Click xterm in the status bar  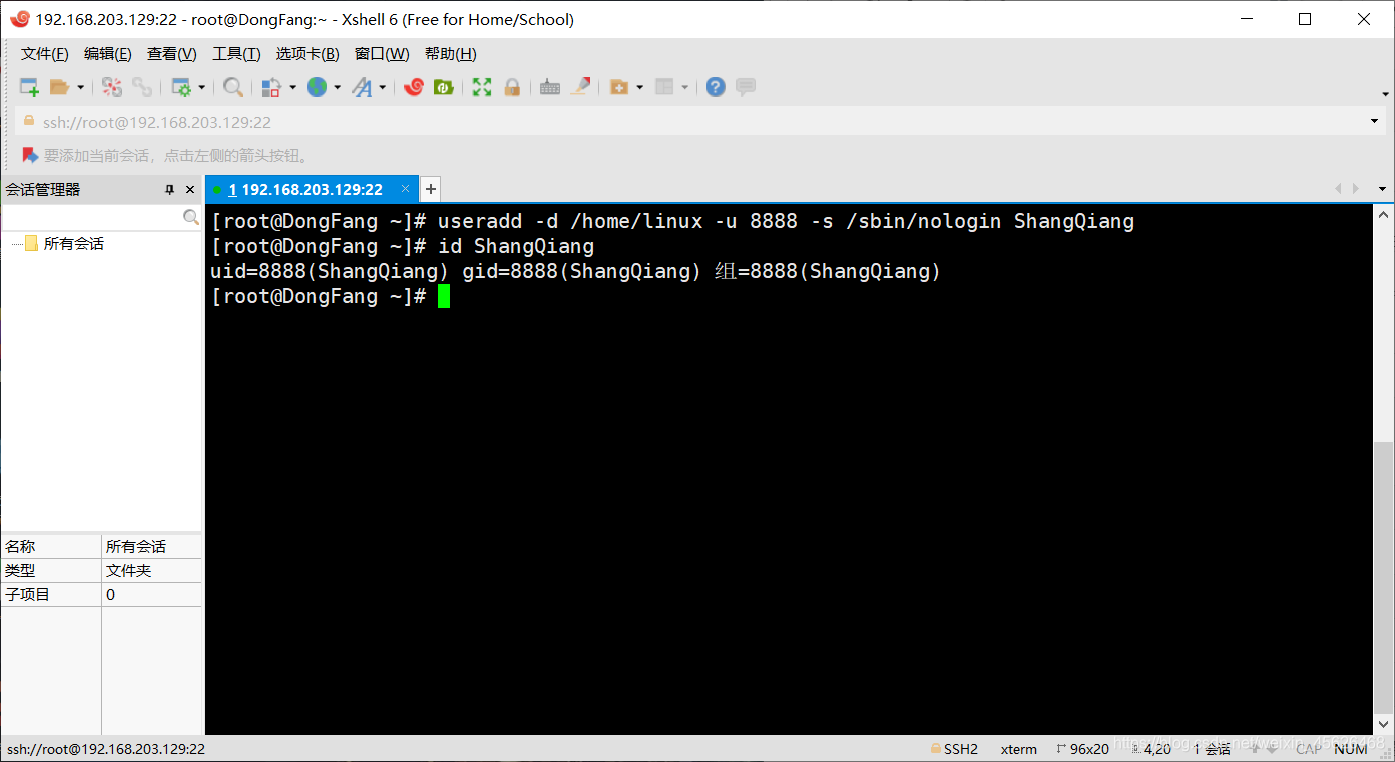tap(1018, 749)
